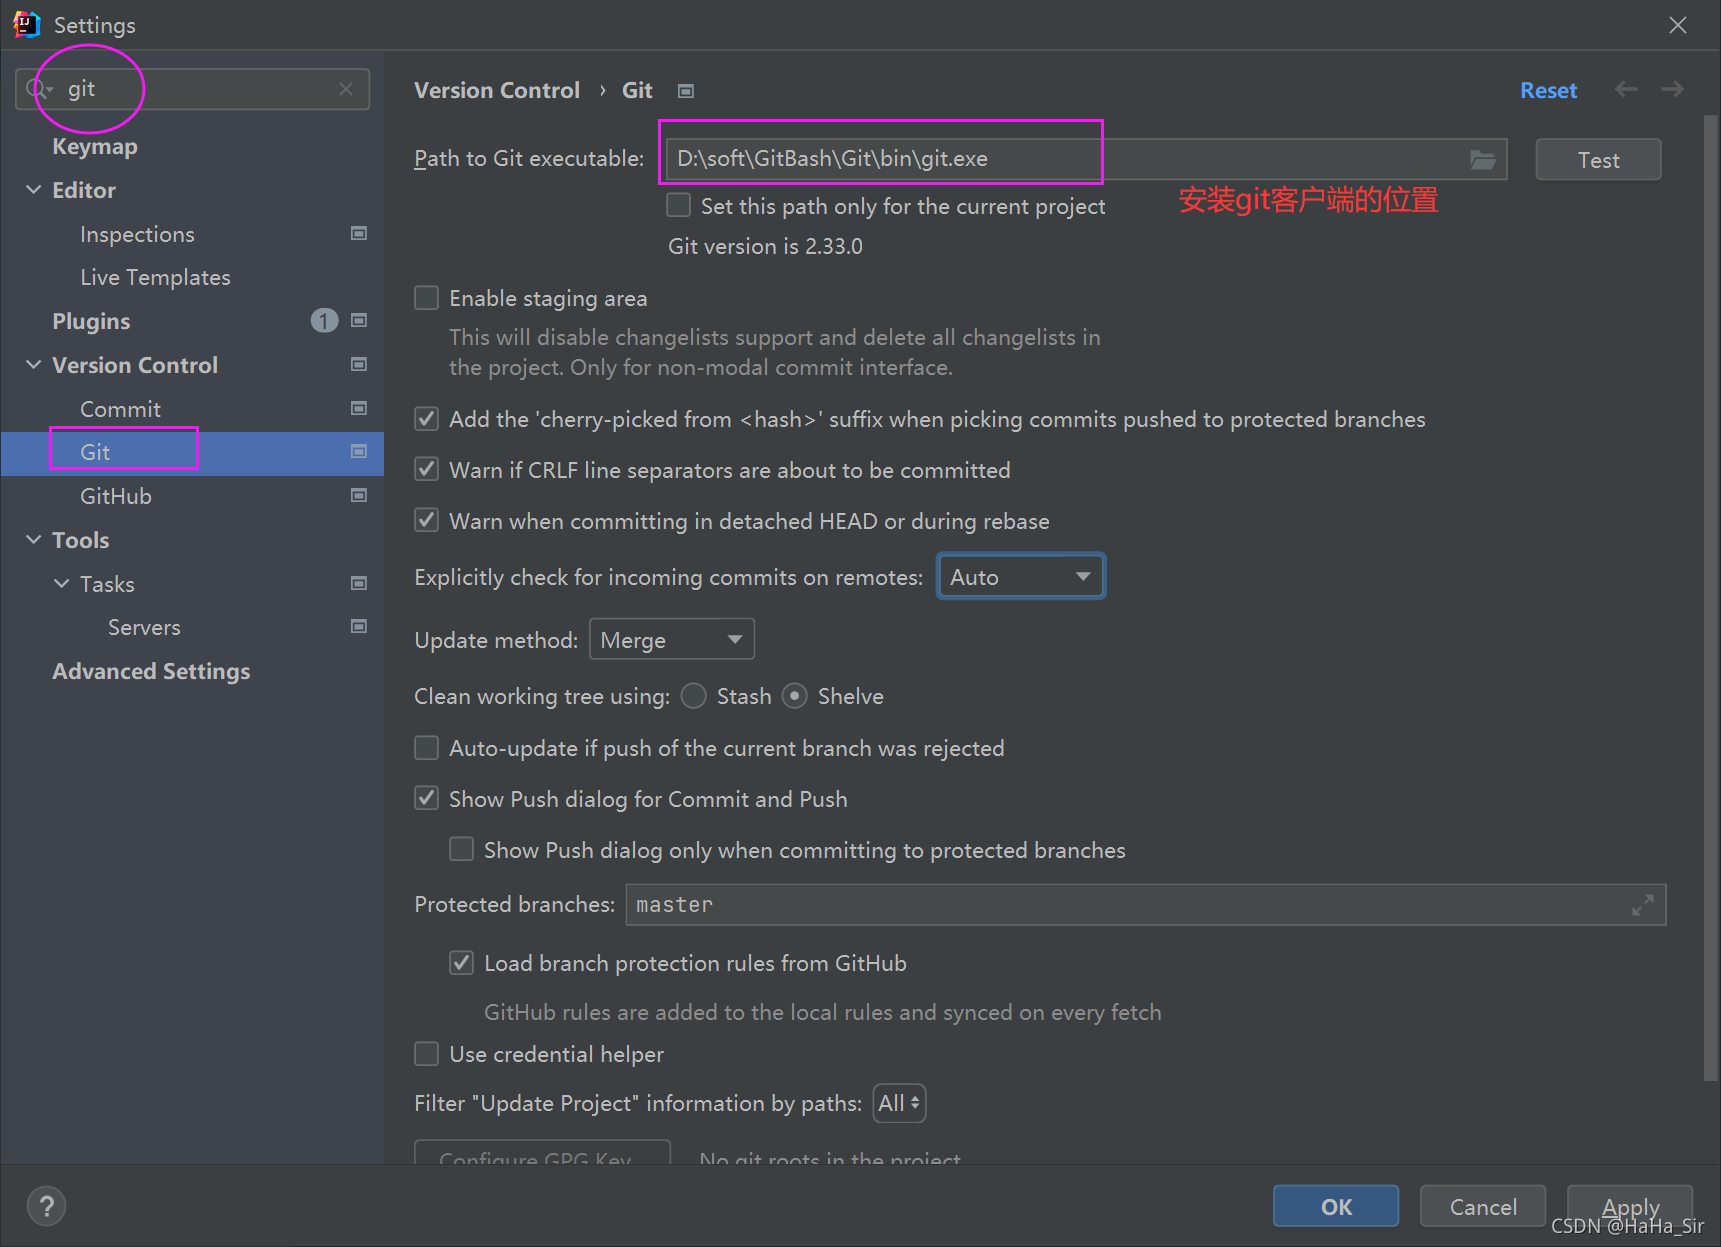Image resolution: width=1721 pixels, height=1247 pixels.
Task: Confirm settings with OK button
Action: point(1336,1206)
